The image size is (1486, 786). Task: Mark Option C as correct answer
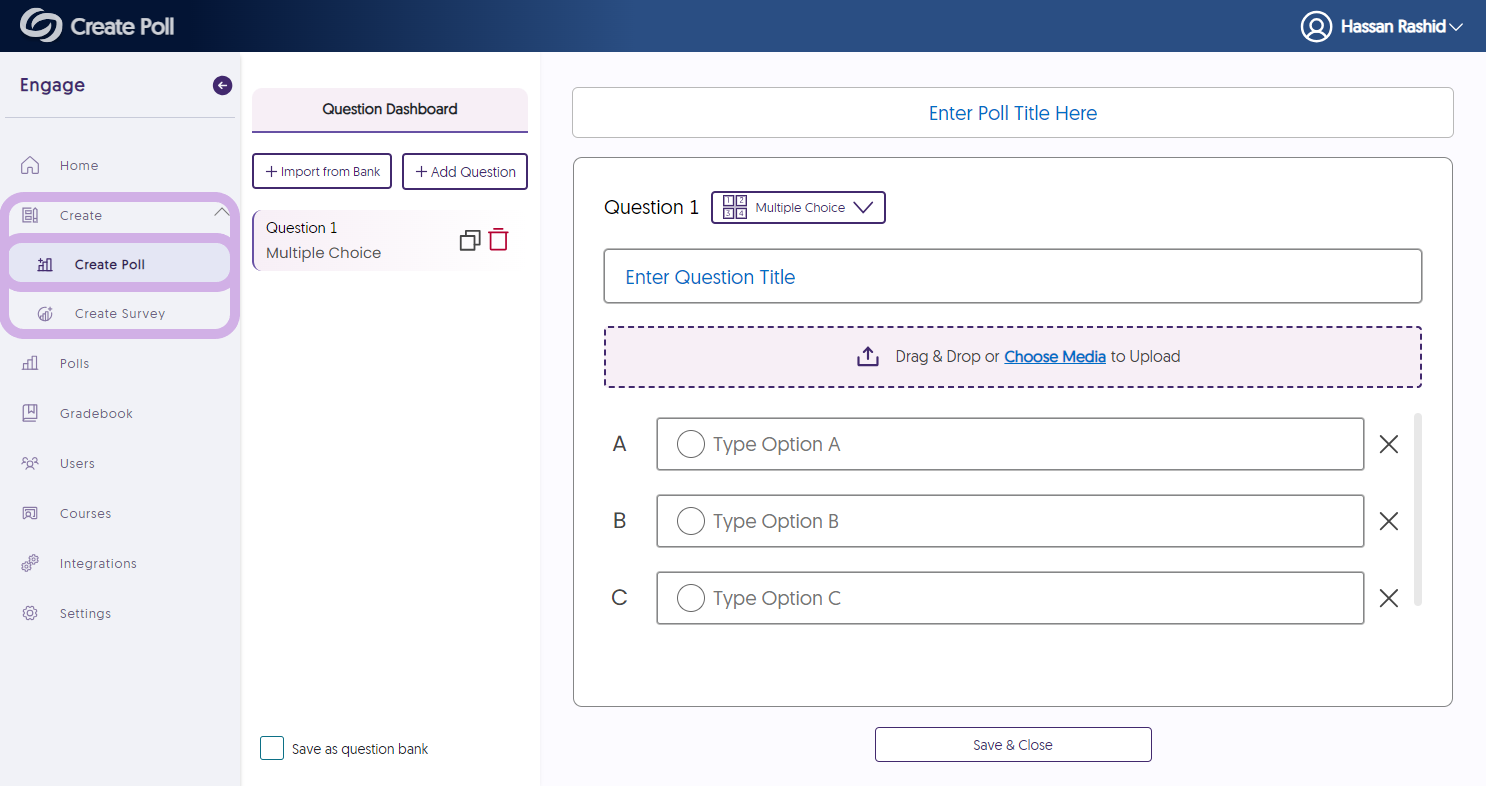690,598
